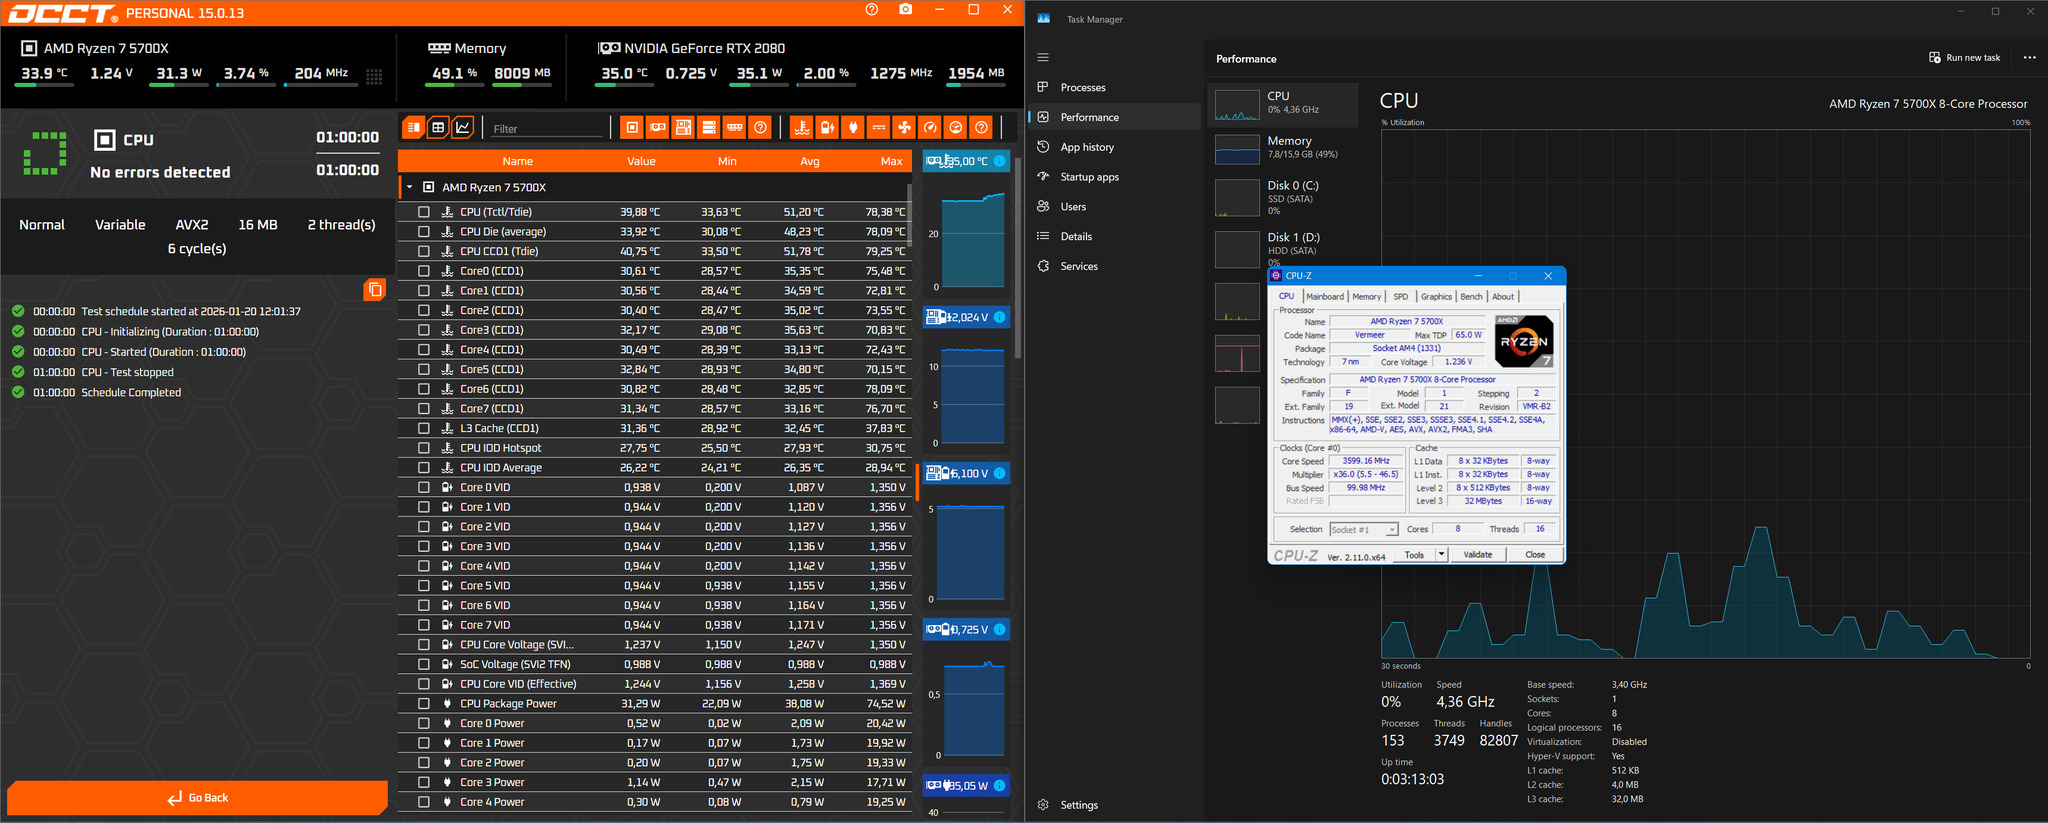Open Task Manager hamburger navigation menu
The width and height of the screenshot is (2048, 823).
[1043, 58]
